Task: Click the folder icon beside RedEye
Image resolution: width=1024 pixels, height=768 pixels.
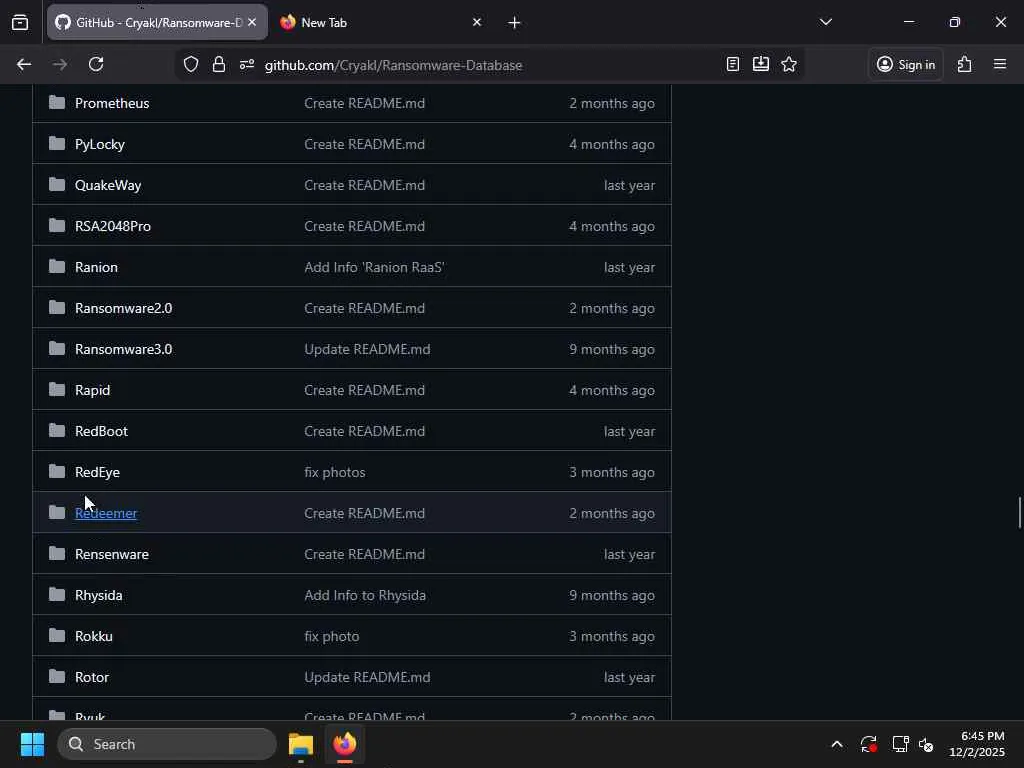Action: (57, 472)
